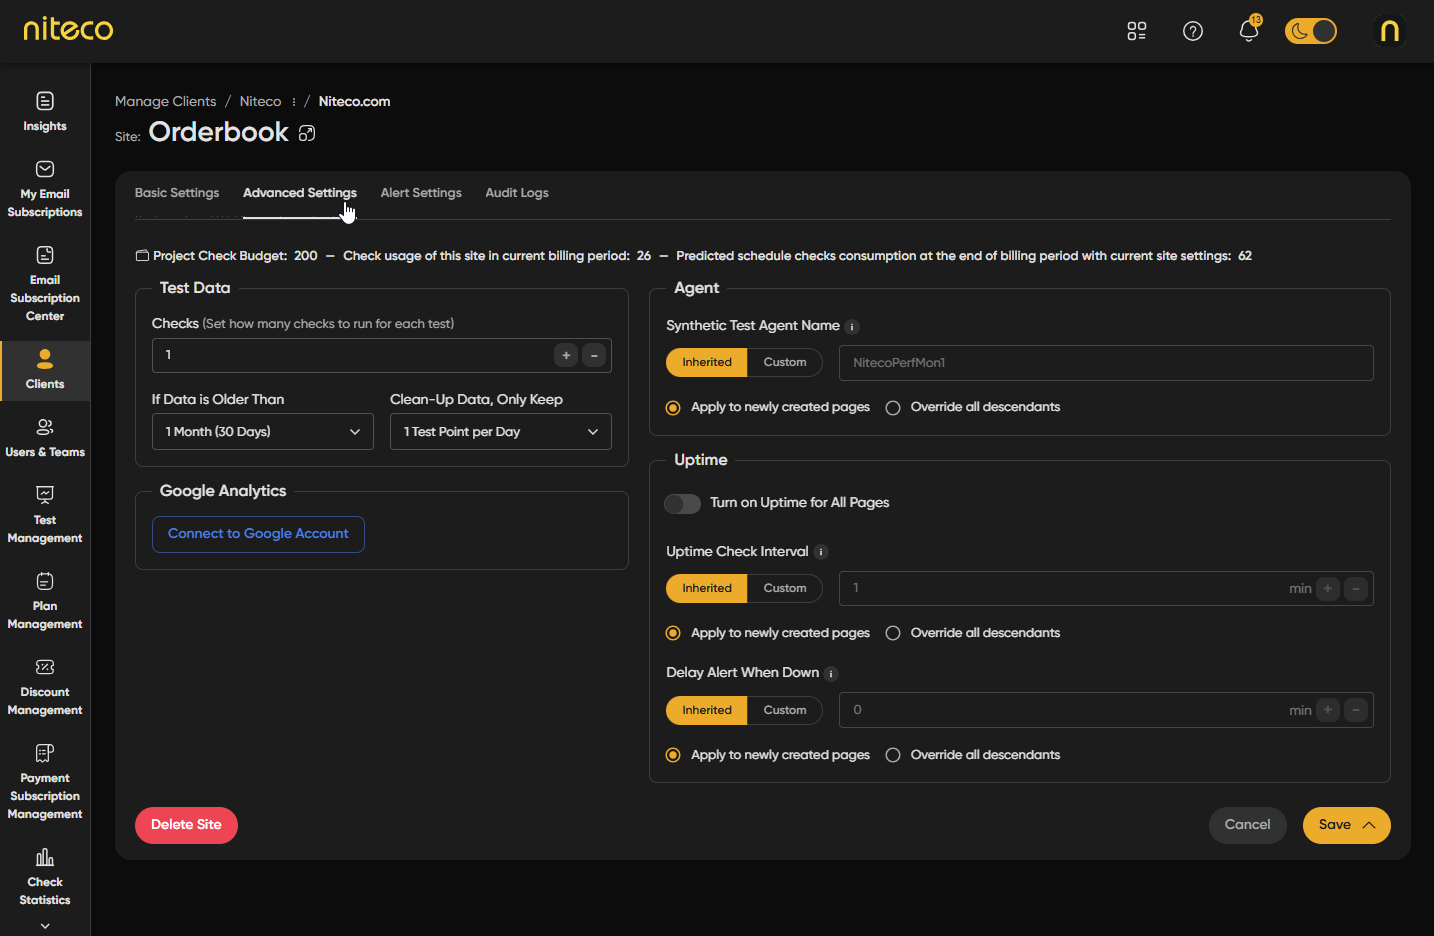Decrease Delay Alert value with minus
Screen dimensions: 1434x936
[1356, 710]
